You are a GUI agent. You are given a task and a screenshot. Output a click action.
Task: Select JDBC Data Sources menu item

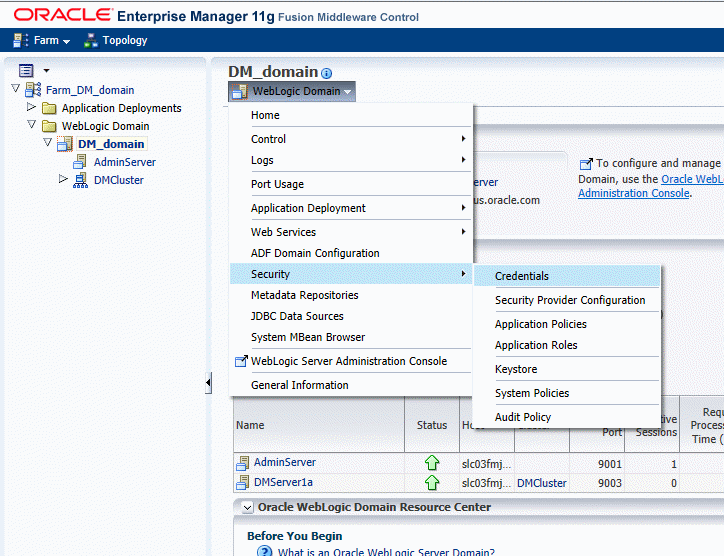point(351,316)
